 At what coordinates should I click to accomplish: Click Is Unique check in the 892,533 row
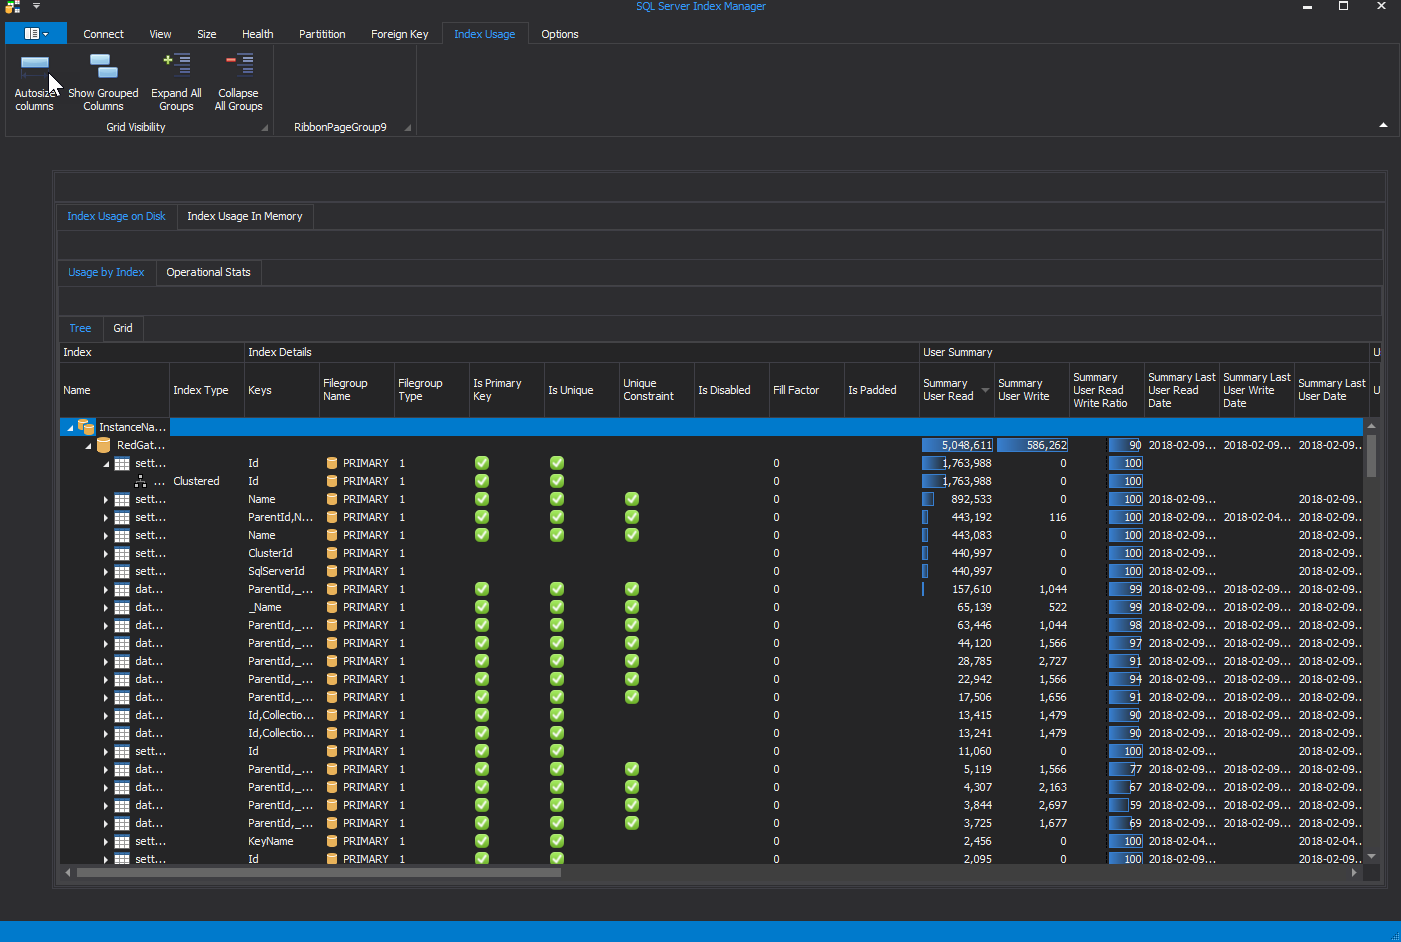(557, 499)
